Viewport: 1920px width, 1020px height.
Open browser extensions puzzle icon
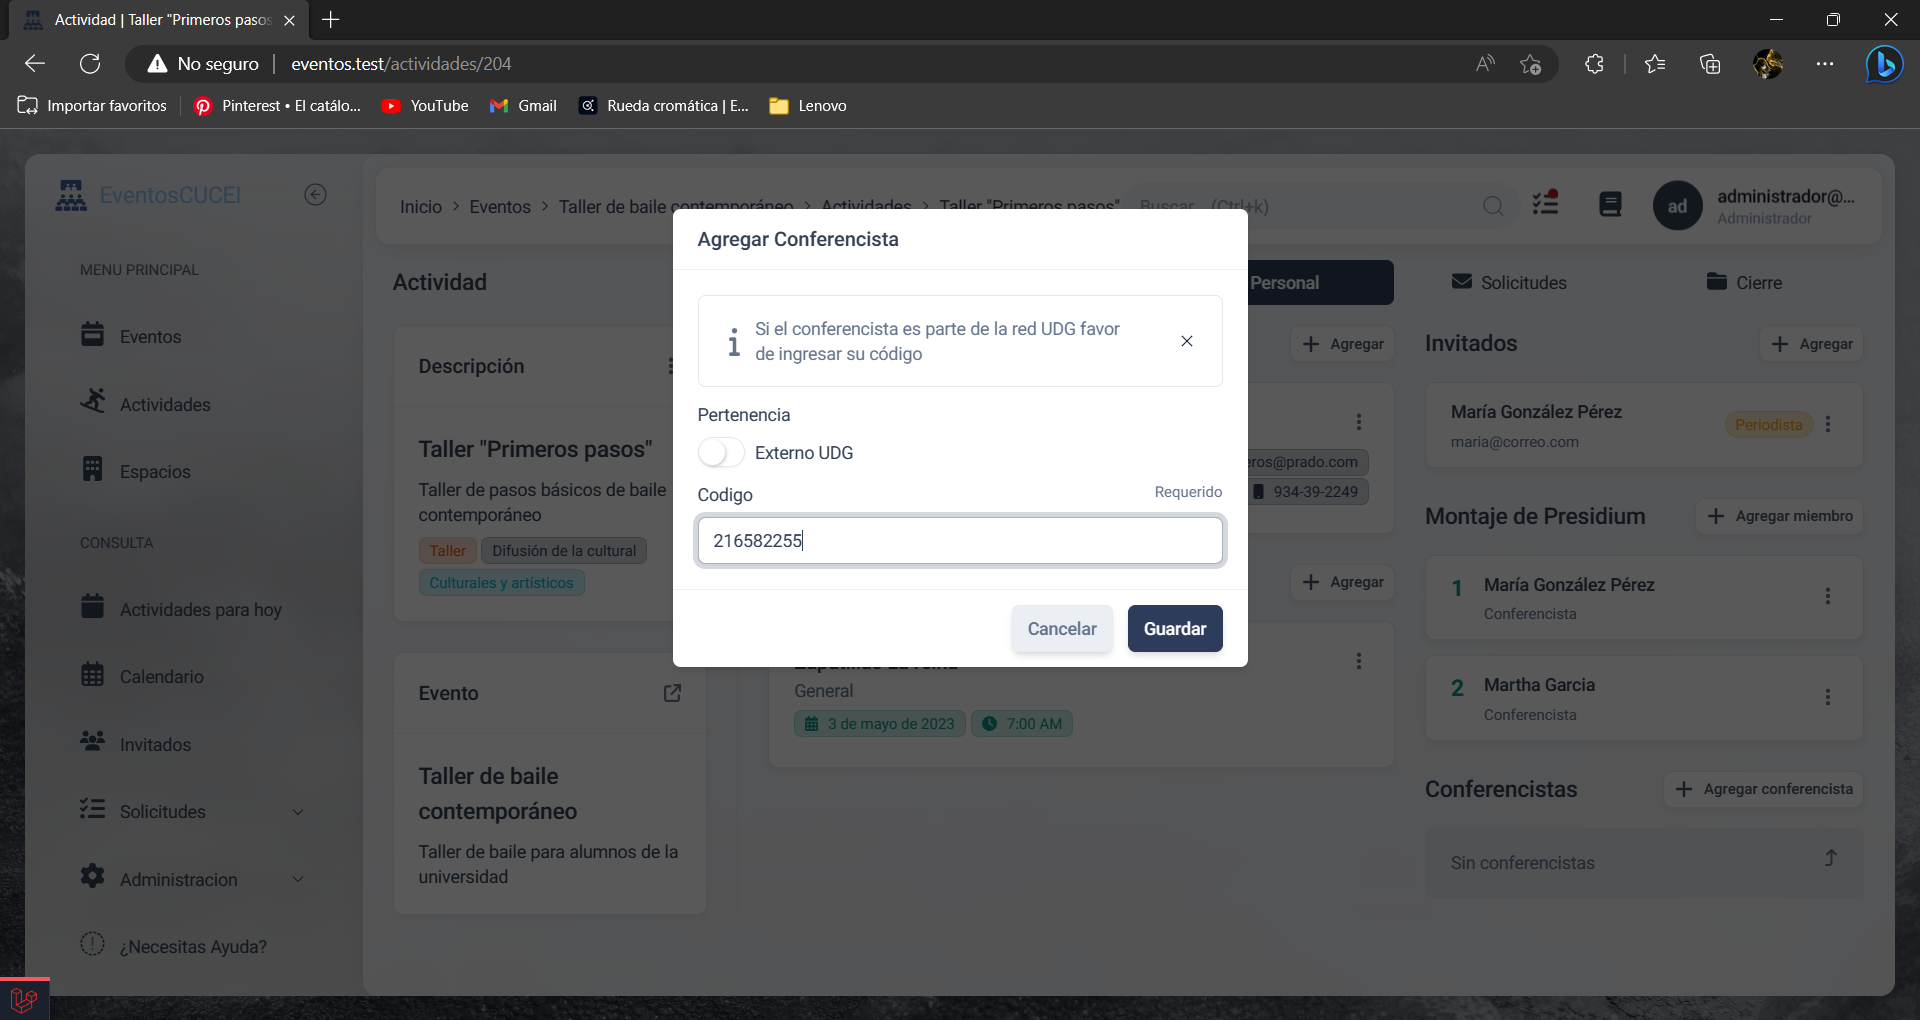pos(1594,64)
